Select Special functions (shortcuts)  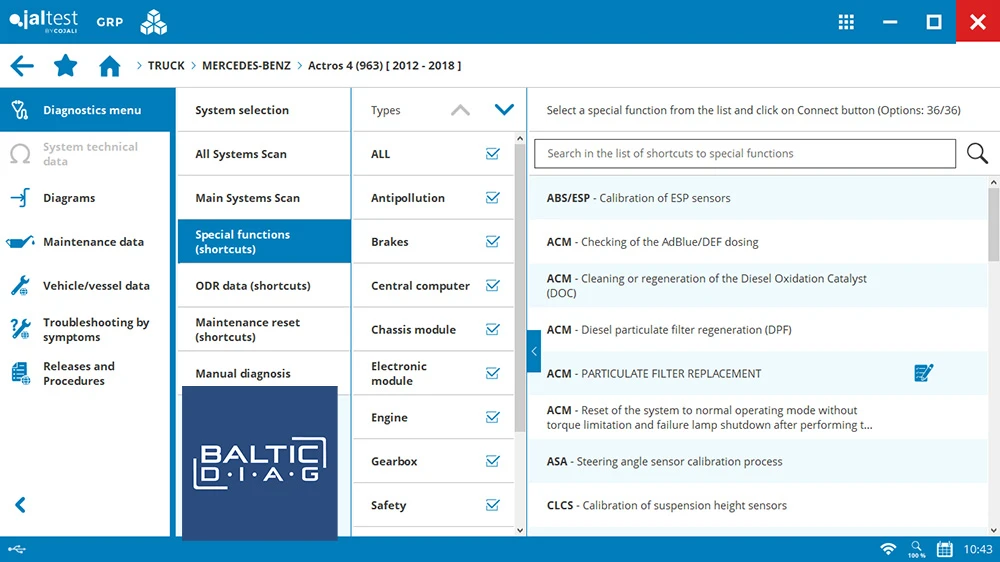[x=264, y=242]
